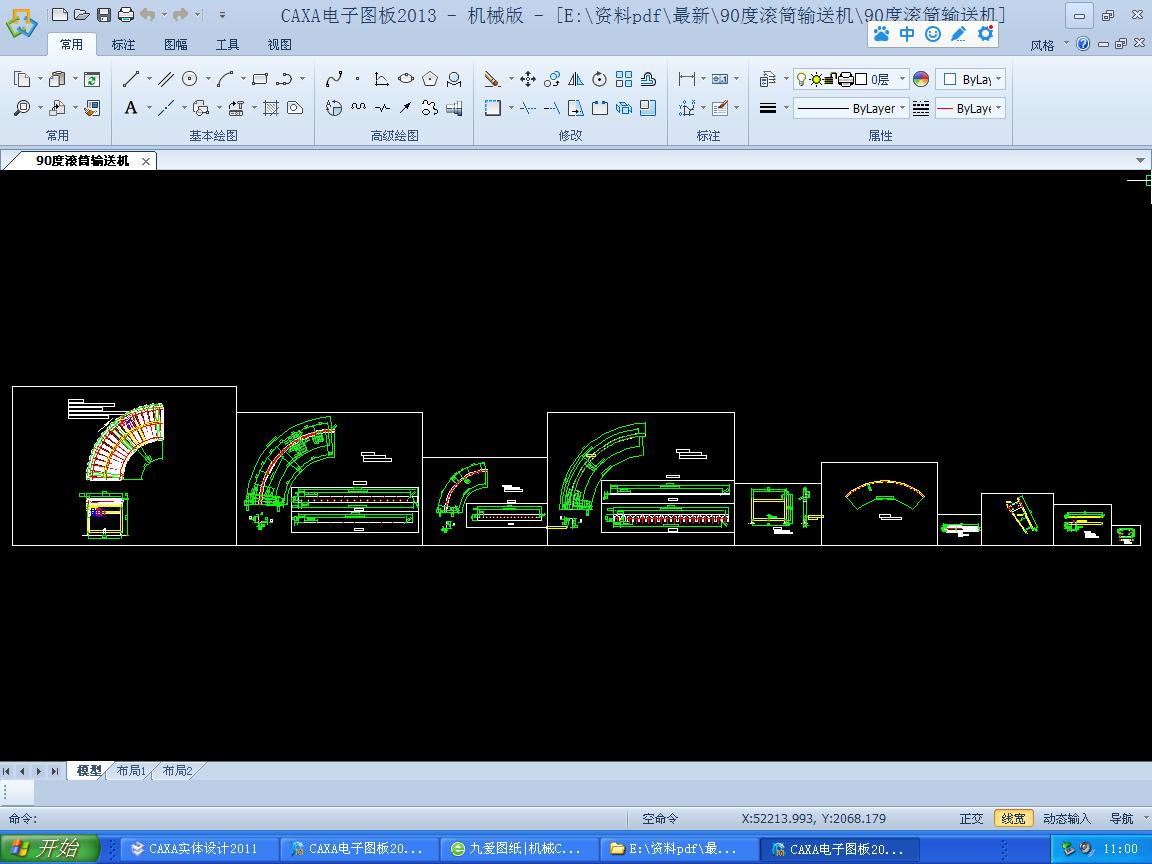
Task: Select the Circle drawing tool
Action: pyautogui.click(x=190, y=79)
